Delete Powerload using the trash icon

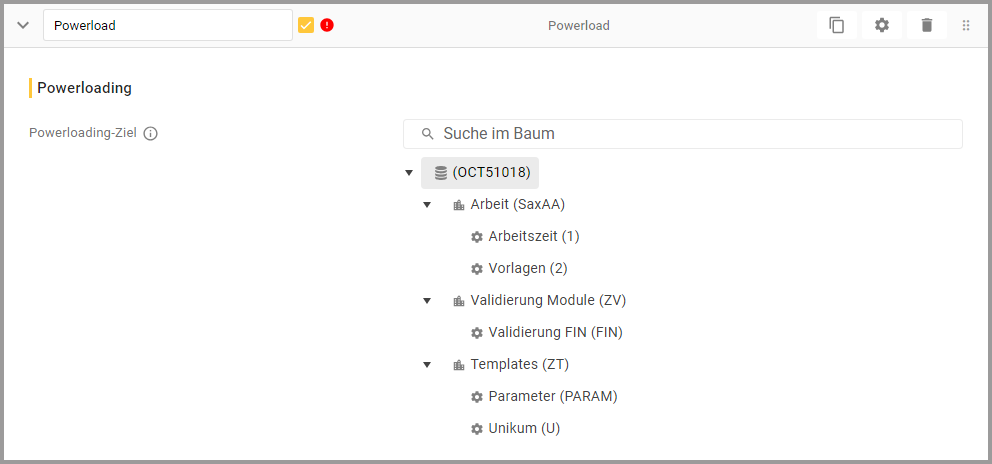(x=926, y=25)
